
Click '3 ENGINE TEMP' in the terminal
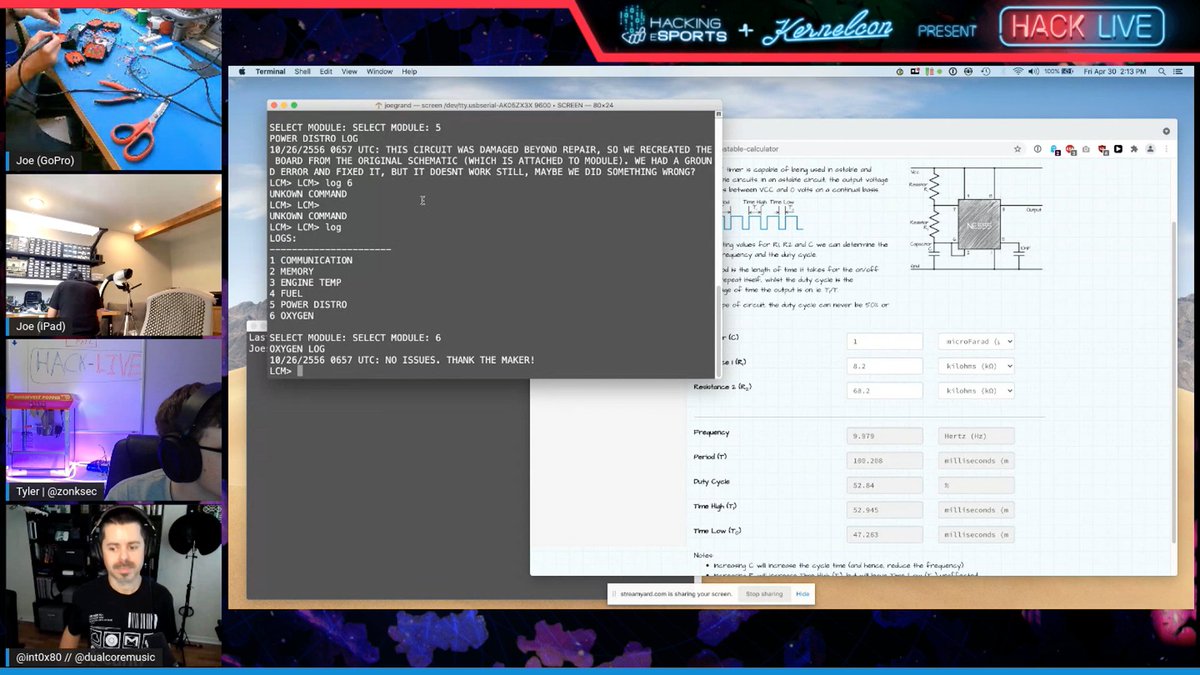305,283
